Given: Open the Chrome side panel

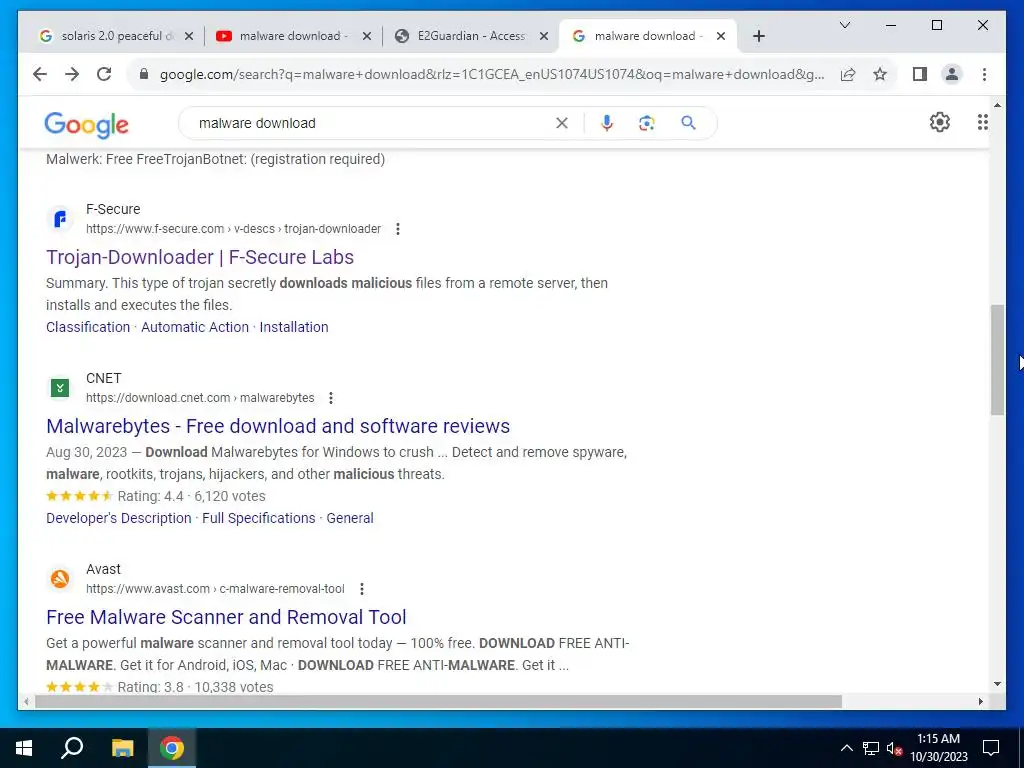Looking at the screenshot, I should 920,74.
